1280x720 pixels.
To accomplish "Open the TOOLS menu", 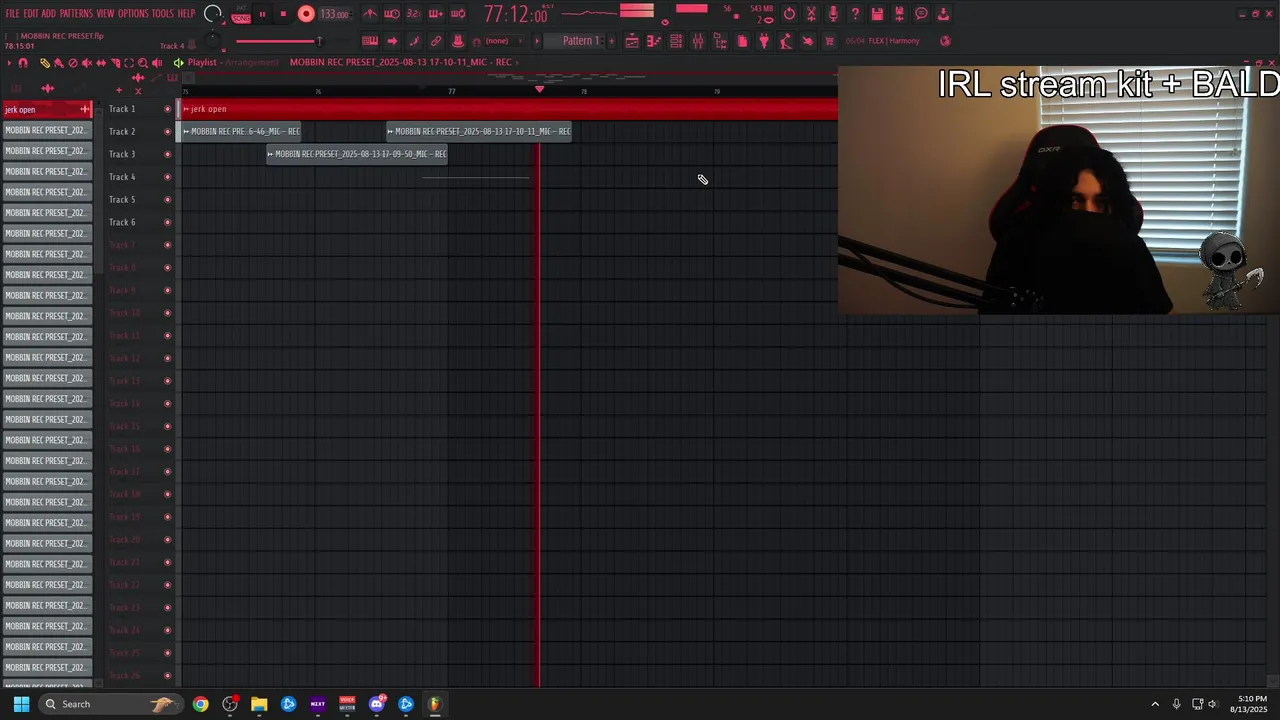I will pos(162,14).
